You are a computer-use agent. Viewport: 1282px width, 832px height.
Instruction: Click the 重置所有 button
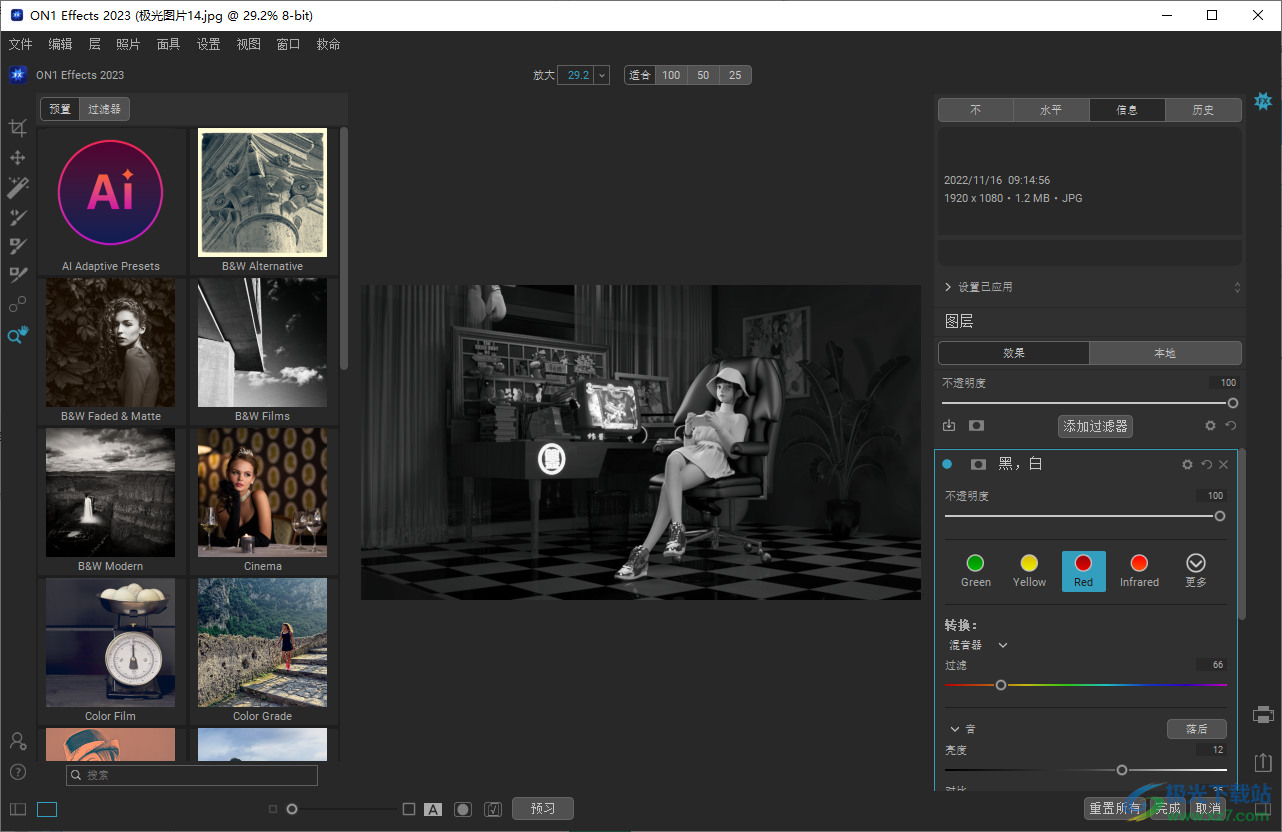(x=1115, y=809)
